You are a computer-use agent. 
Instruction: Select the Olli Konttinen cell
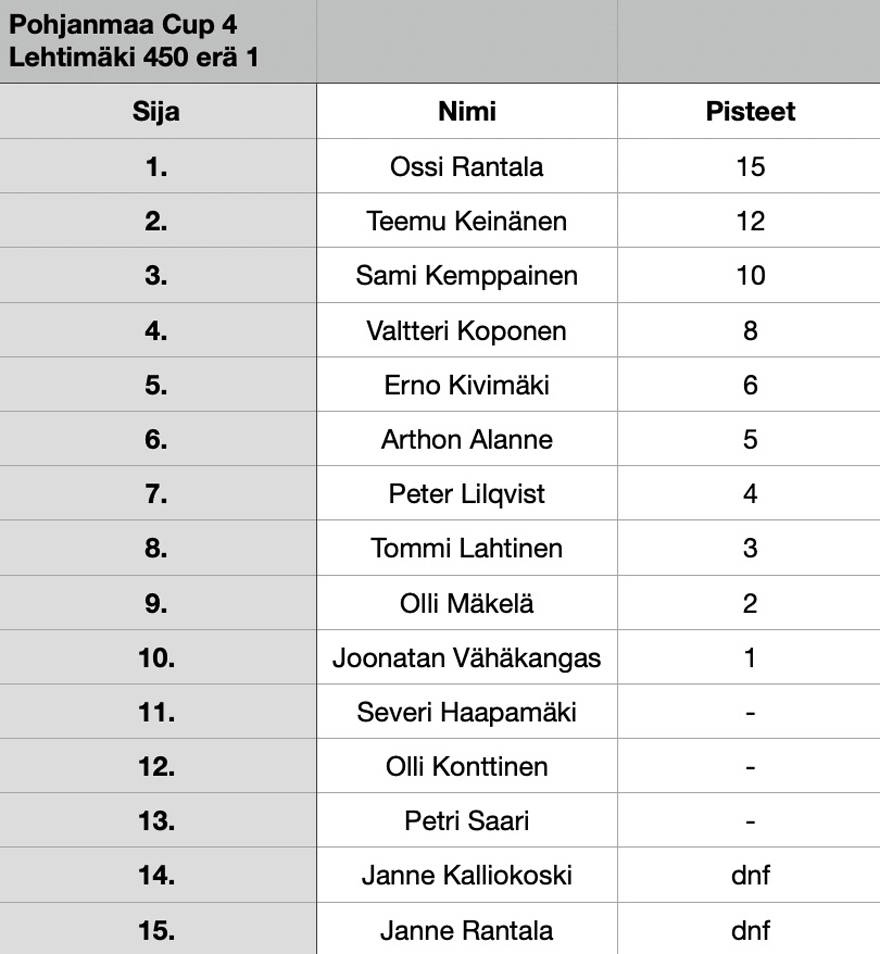[467, 765]
